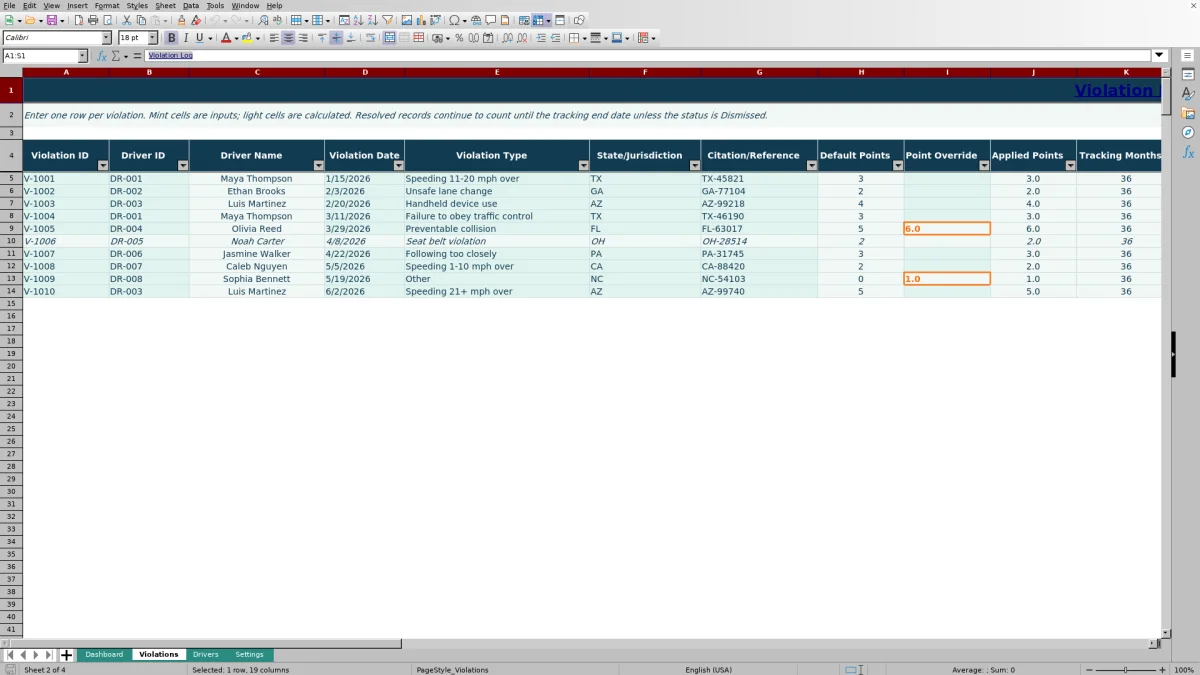Toggle Freeze Rows and Columns
The width and height of the screenshot is (1200, 675).
(x=538, y=20)
